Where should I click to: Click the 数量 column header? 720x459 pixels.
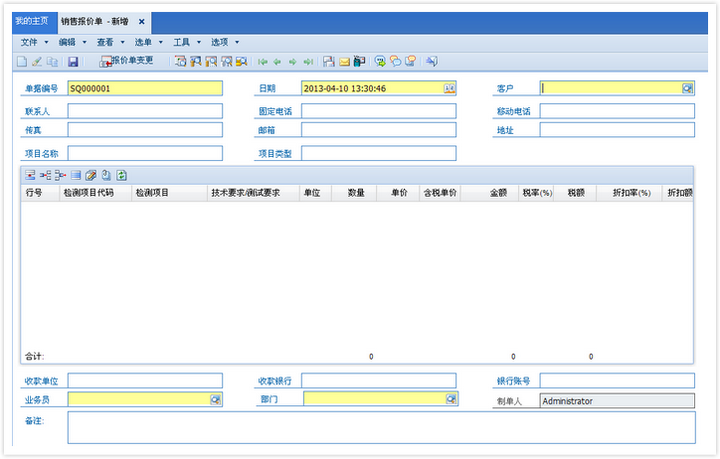(x=354, y=193)
